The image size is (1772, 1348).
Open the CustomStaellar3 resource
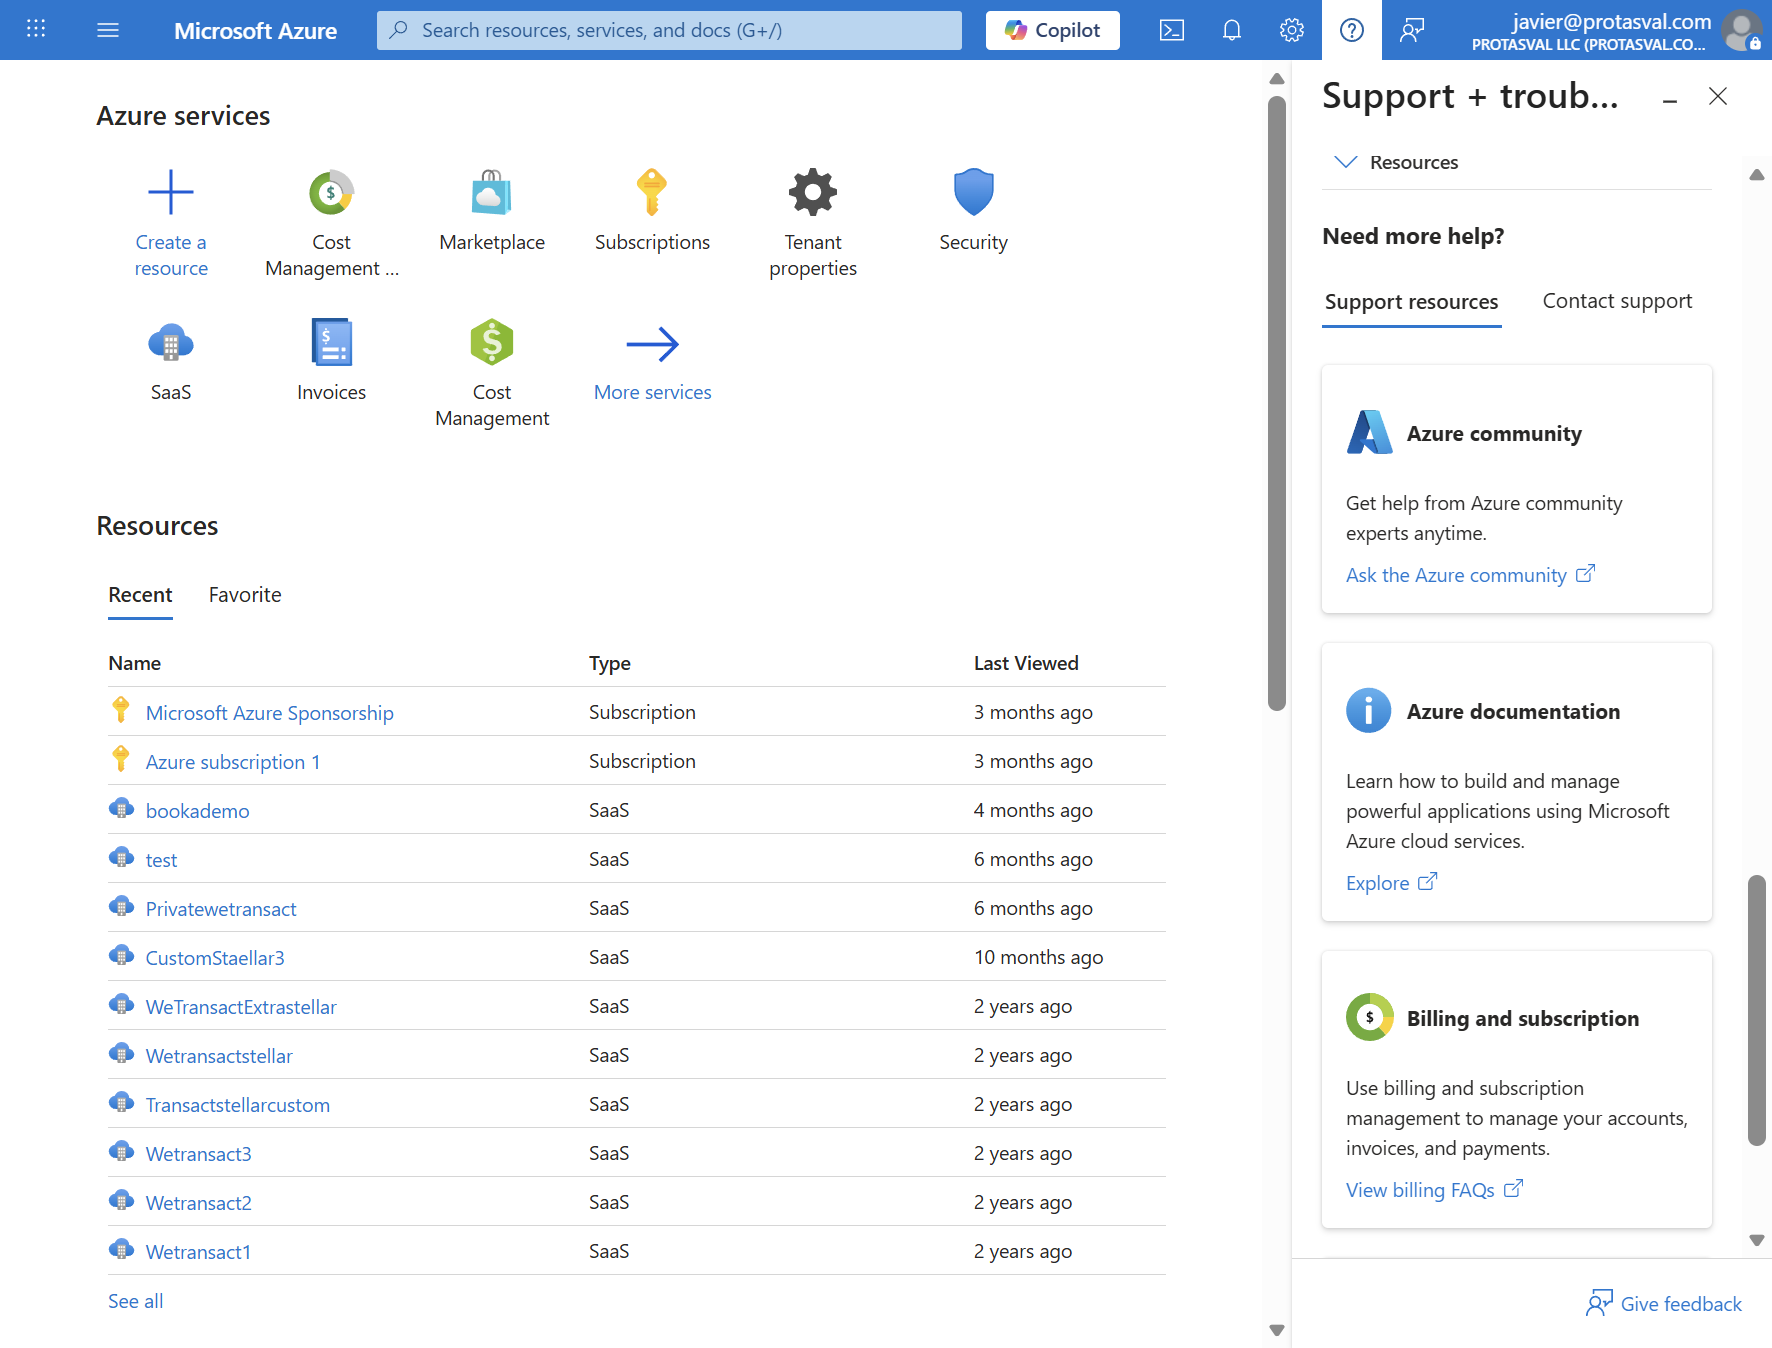pos(215,958)
